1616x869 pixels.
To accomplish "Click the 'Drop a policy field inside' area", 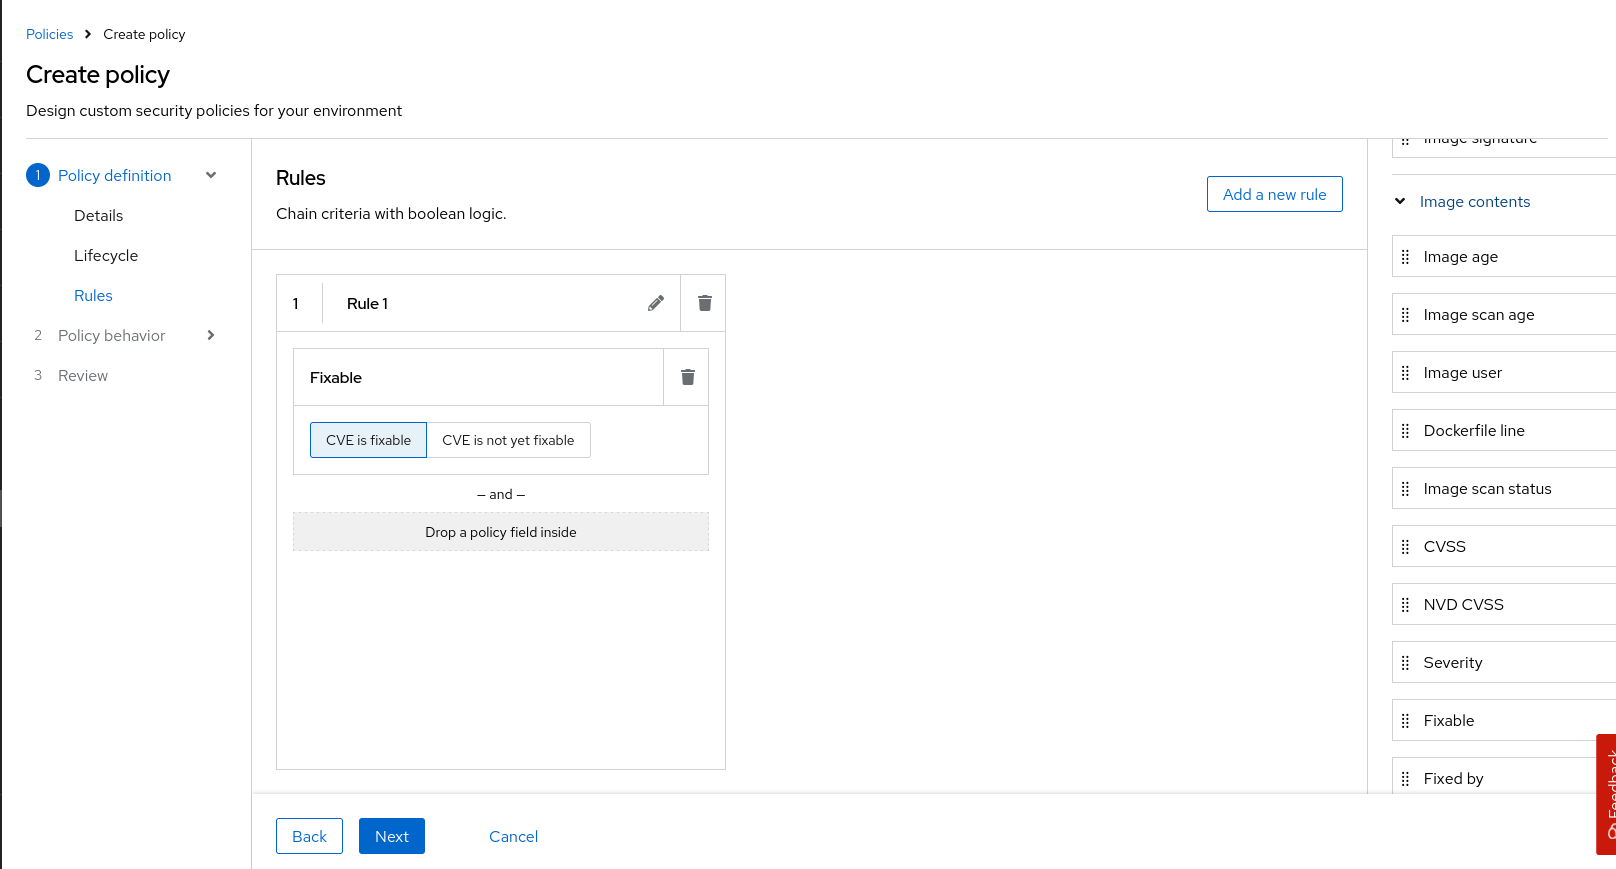I will click(500, 532).
